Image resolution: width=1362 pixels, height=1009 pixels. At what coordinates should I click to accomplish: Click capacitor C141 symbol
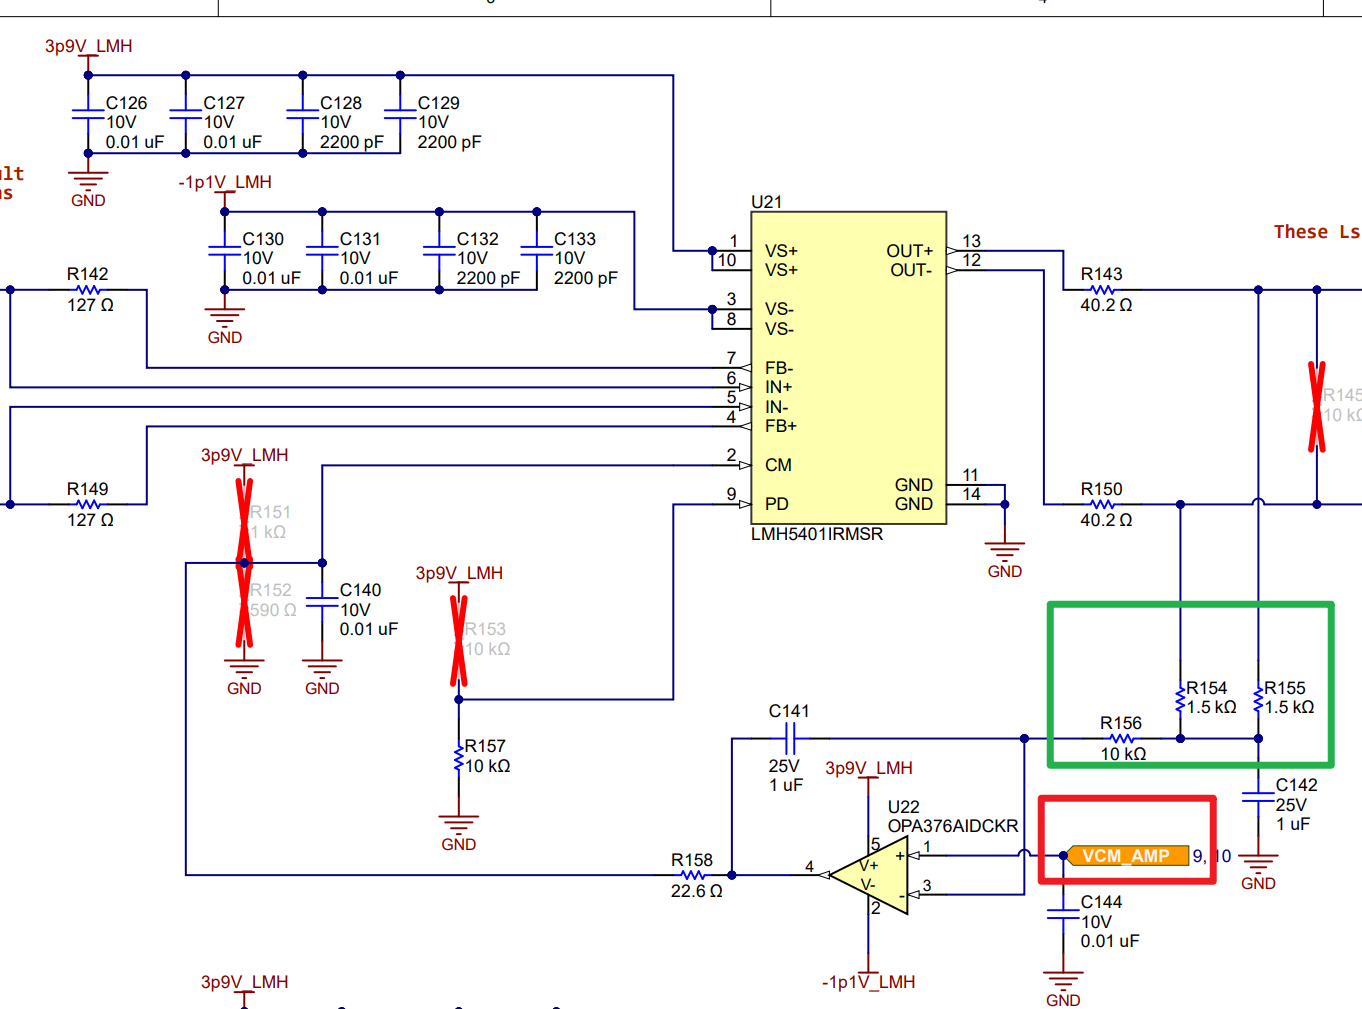[x=790, y=739]
